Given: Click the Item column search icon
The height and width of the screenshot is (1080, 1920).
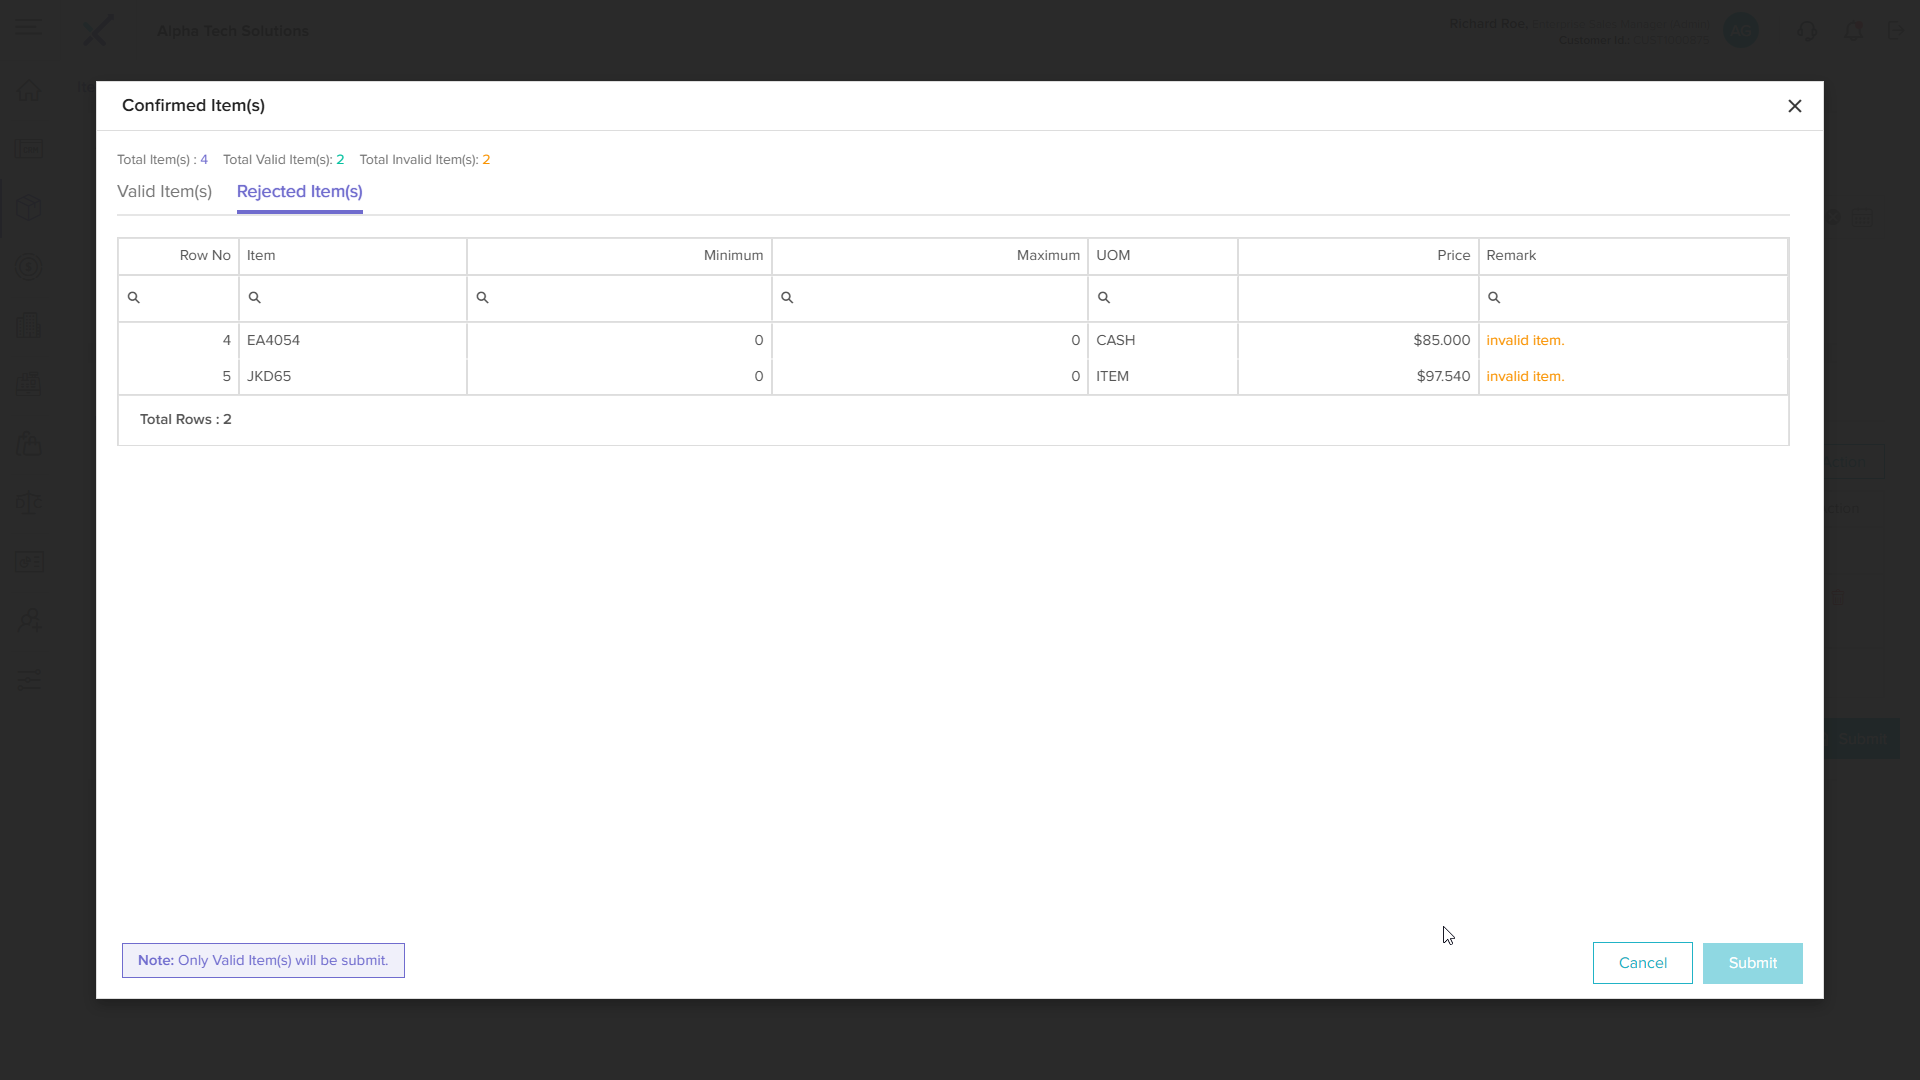Looking at the screenshot, I should click(x=254, y=298).
